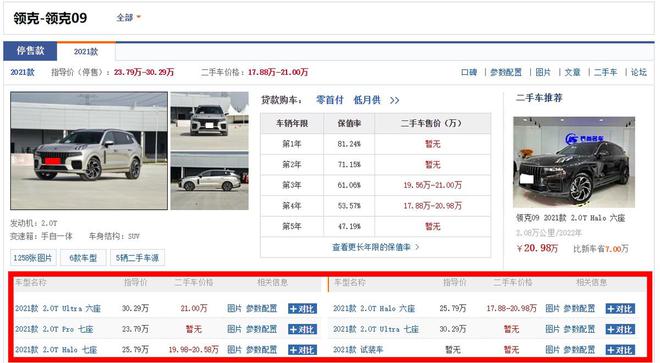Expand 查看更长年限的保值率

click(375, 247)
